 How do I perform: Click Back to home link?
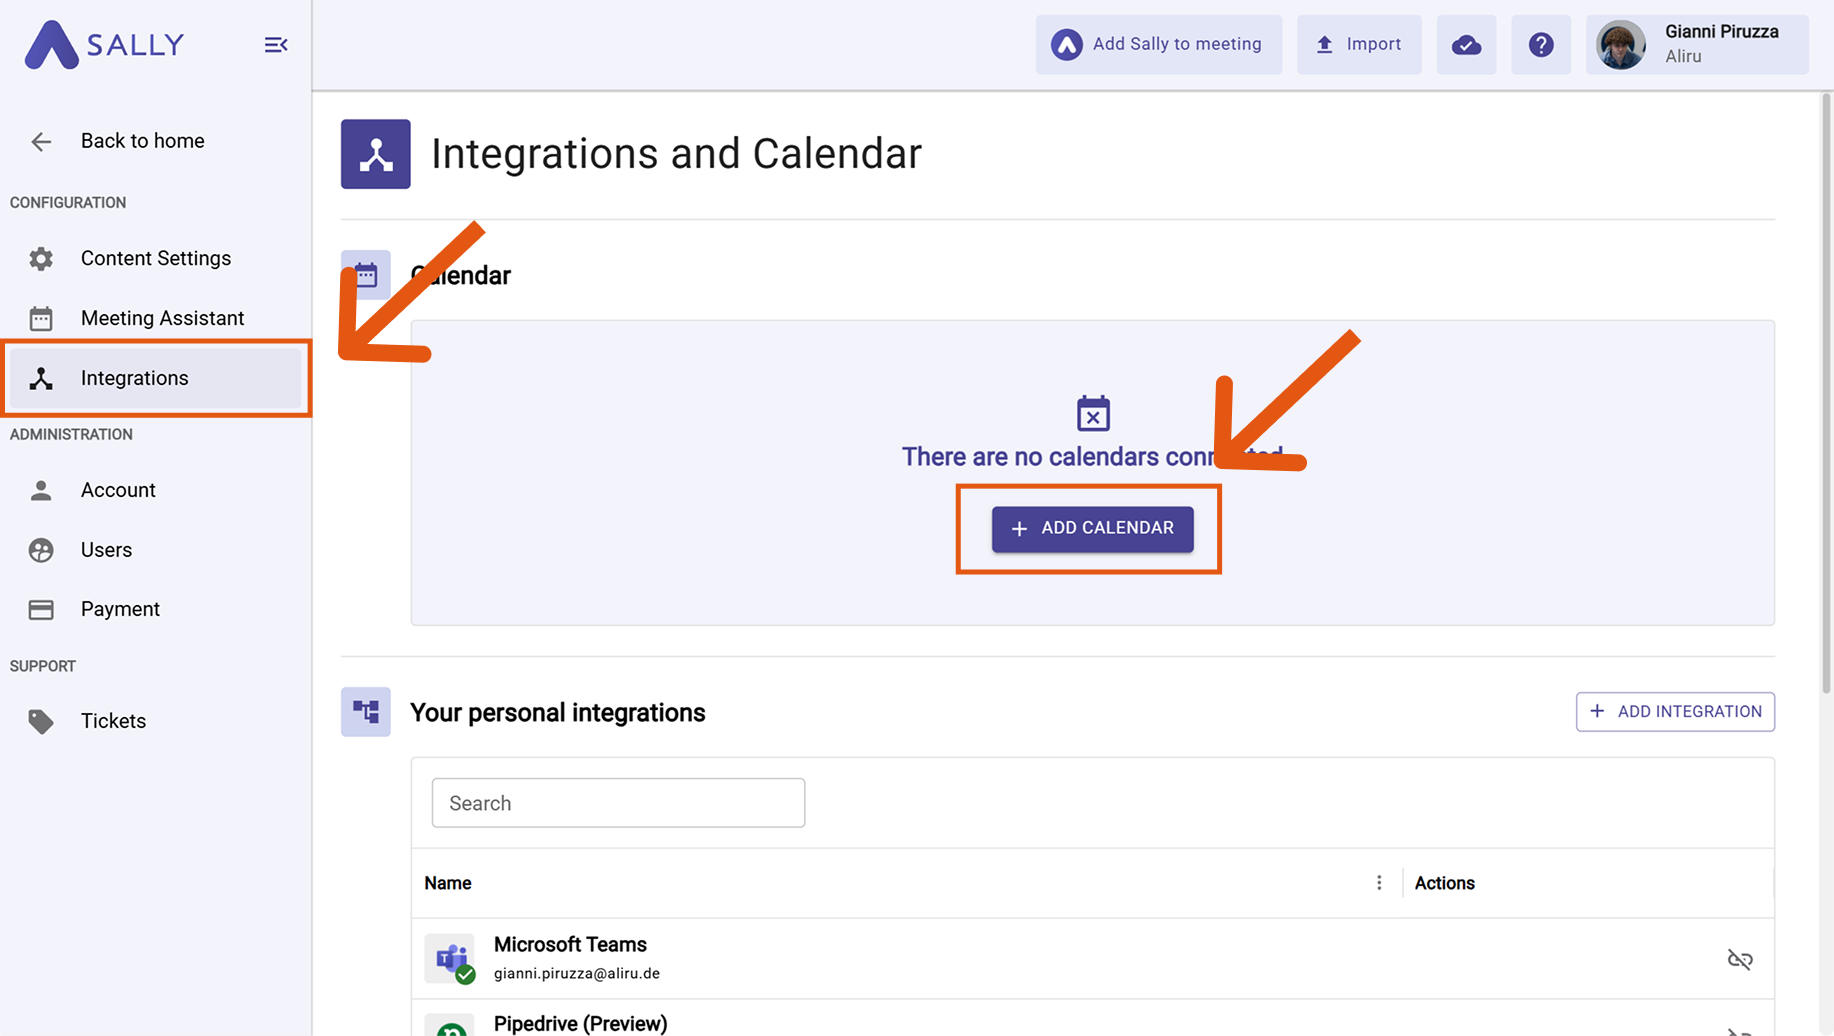[x=143, y=141]
